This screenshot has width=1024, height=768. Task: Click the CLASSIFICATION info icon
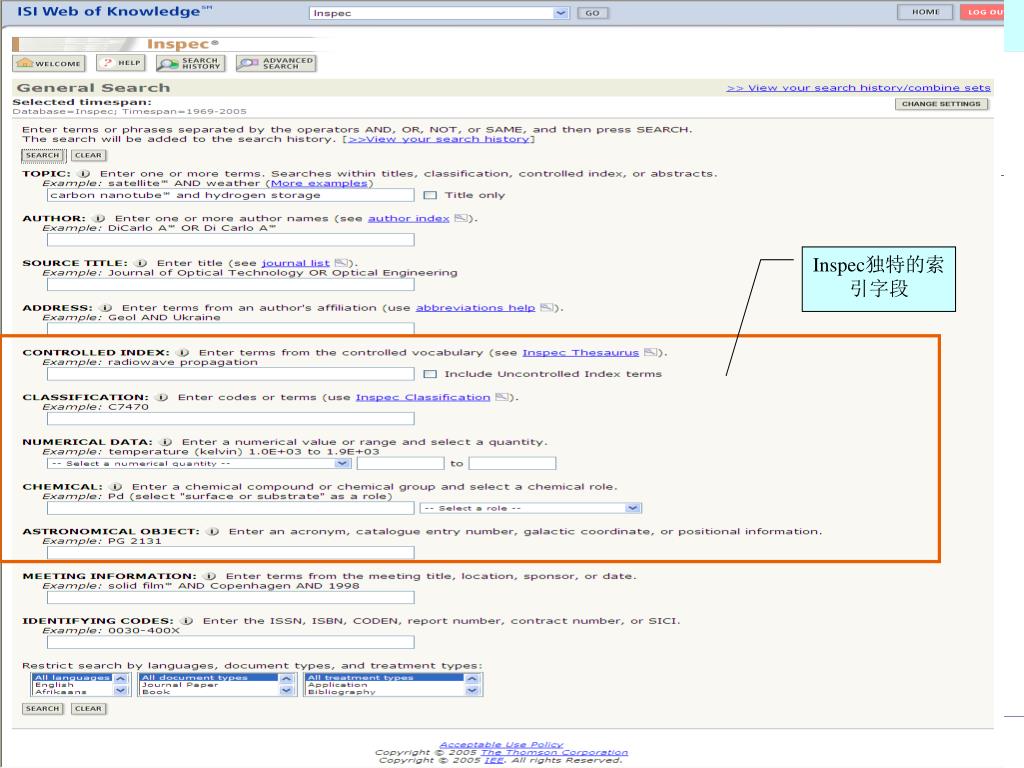[x=163, y=397]
